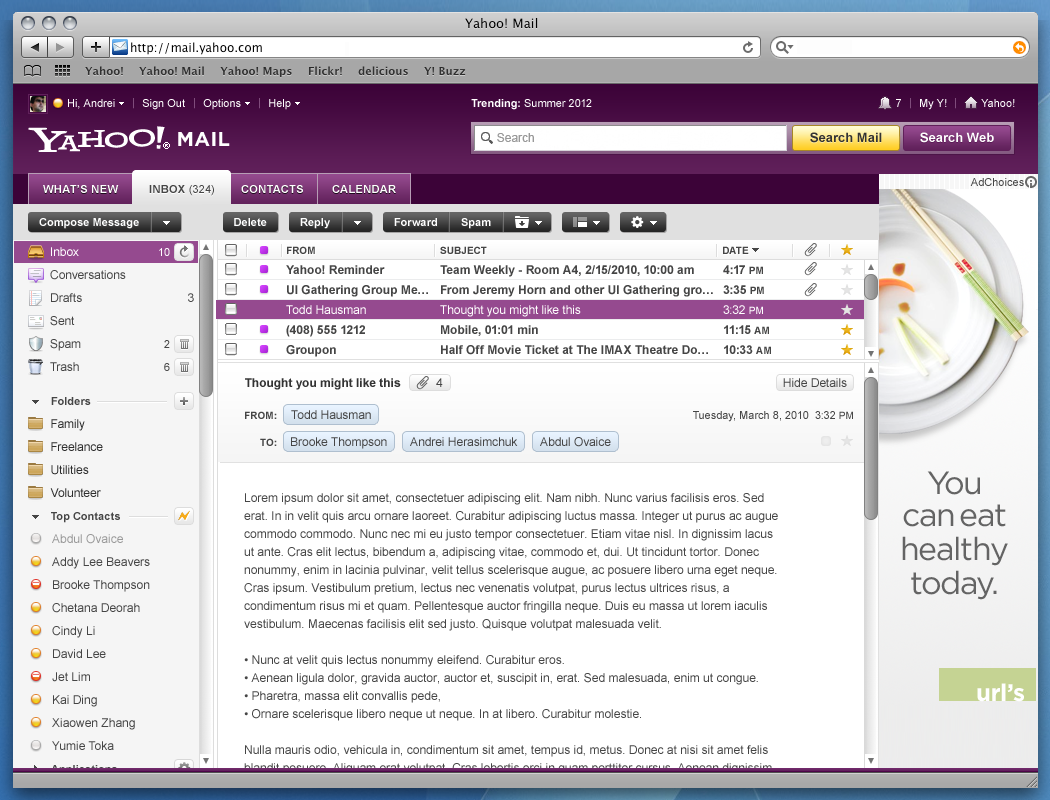Open the gear settings dropdown

pyautogui.click(x=644, y=222)
